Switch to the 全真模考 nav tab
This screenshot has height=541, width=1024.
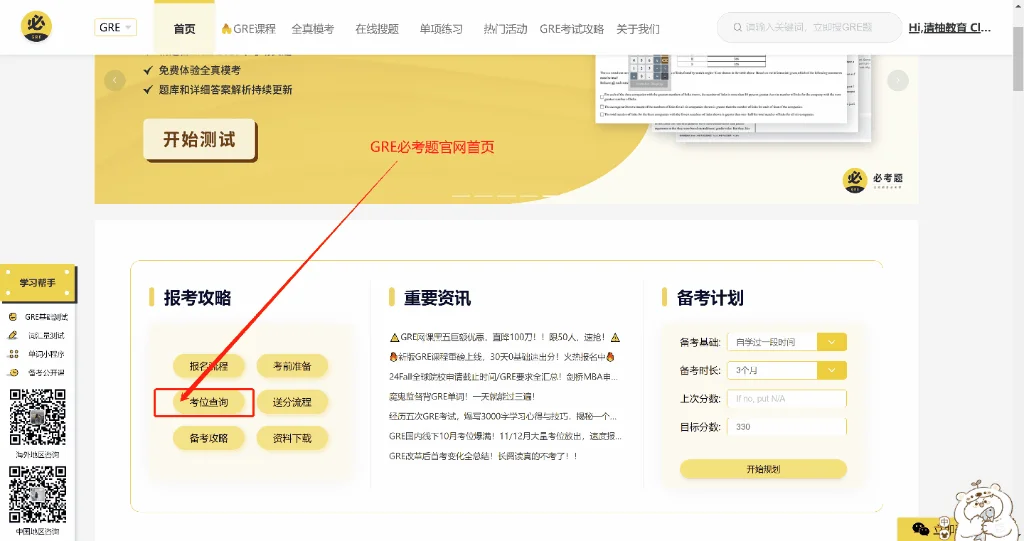(x=312, y=29)
